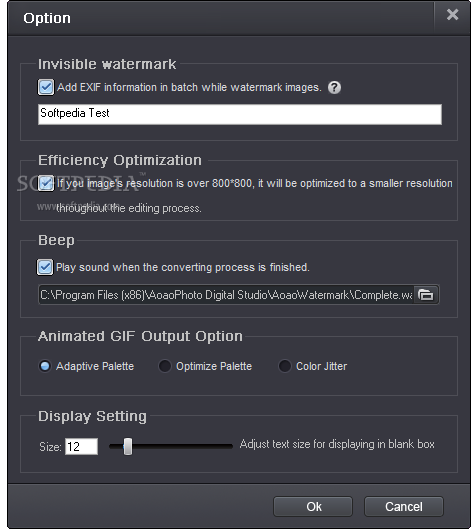Click the Option dialog title bar
Viewport: 471px width, 529px height.
pos(221,18)
